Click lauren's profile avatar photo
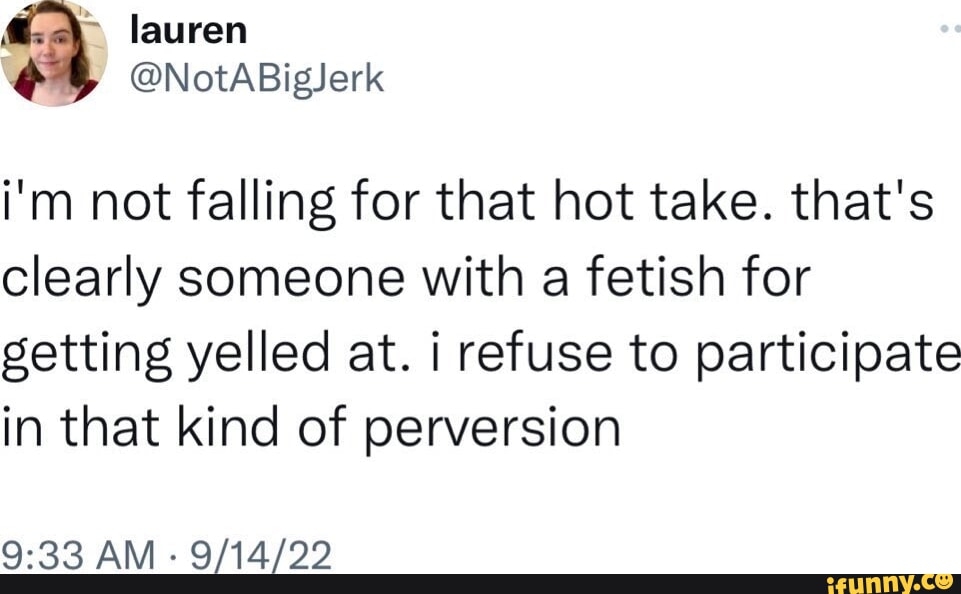961x594 pixels. click(x=54, y=52)
